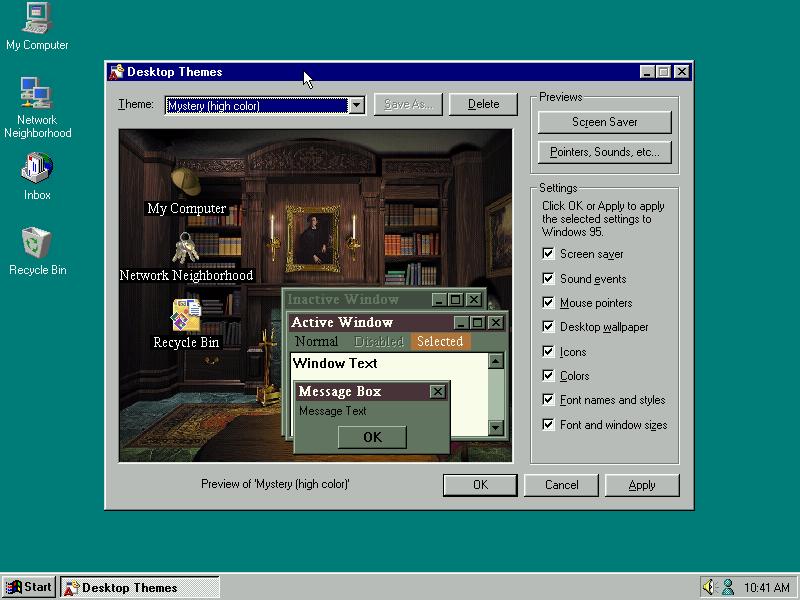
Task: Click Normal menu item in preview window
Action: 316,341
